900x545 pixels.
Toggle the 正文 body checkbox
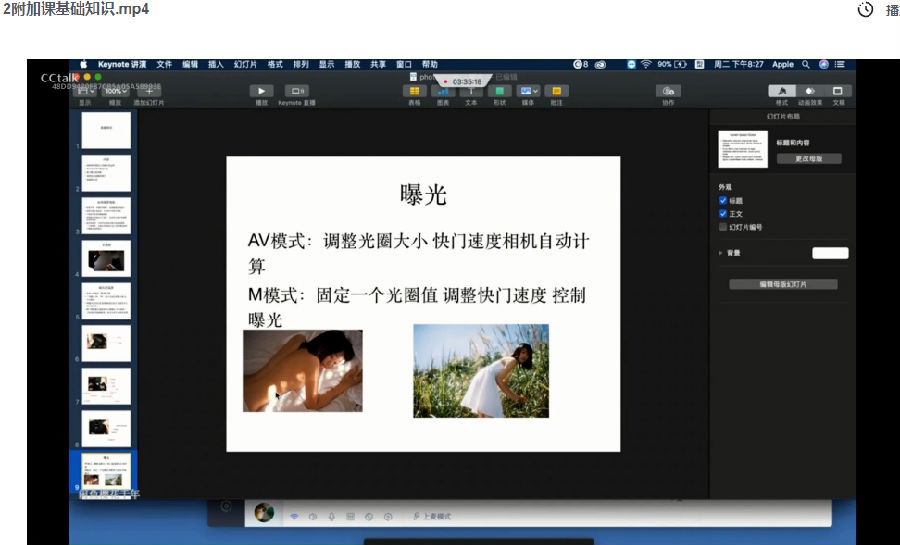(x=723, y=213)
